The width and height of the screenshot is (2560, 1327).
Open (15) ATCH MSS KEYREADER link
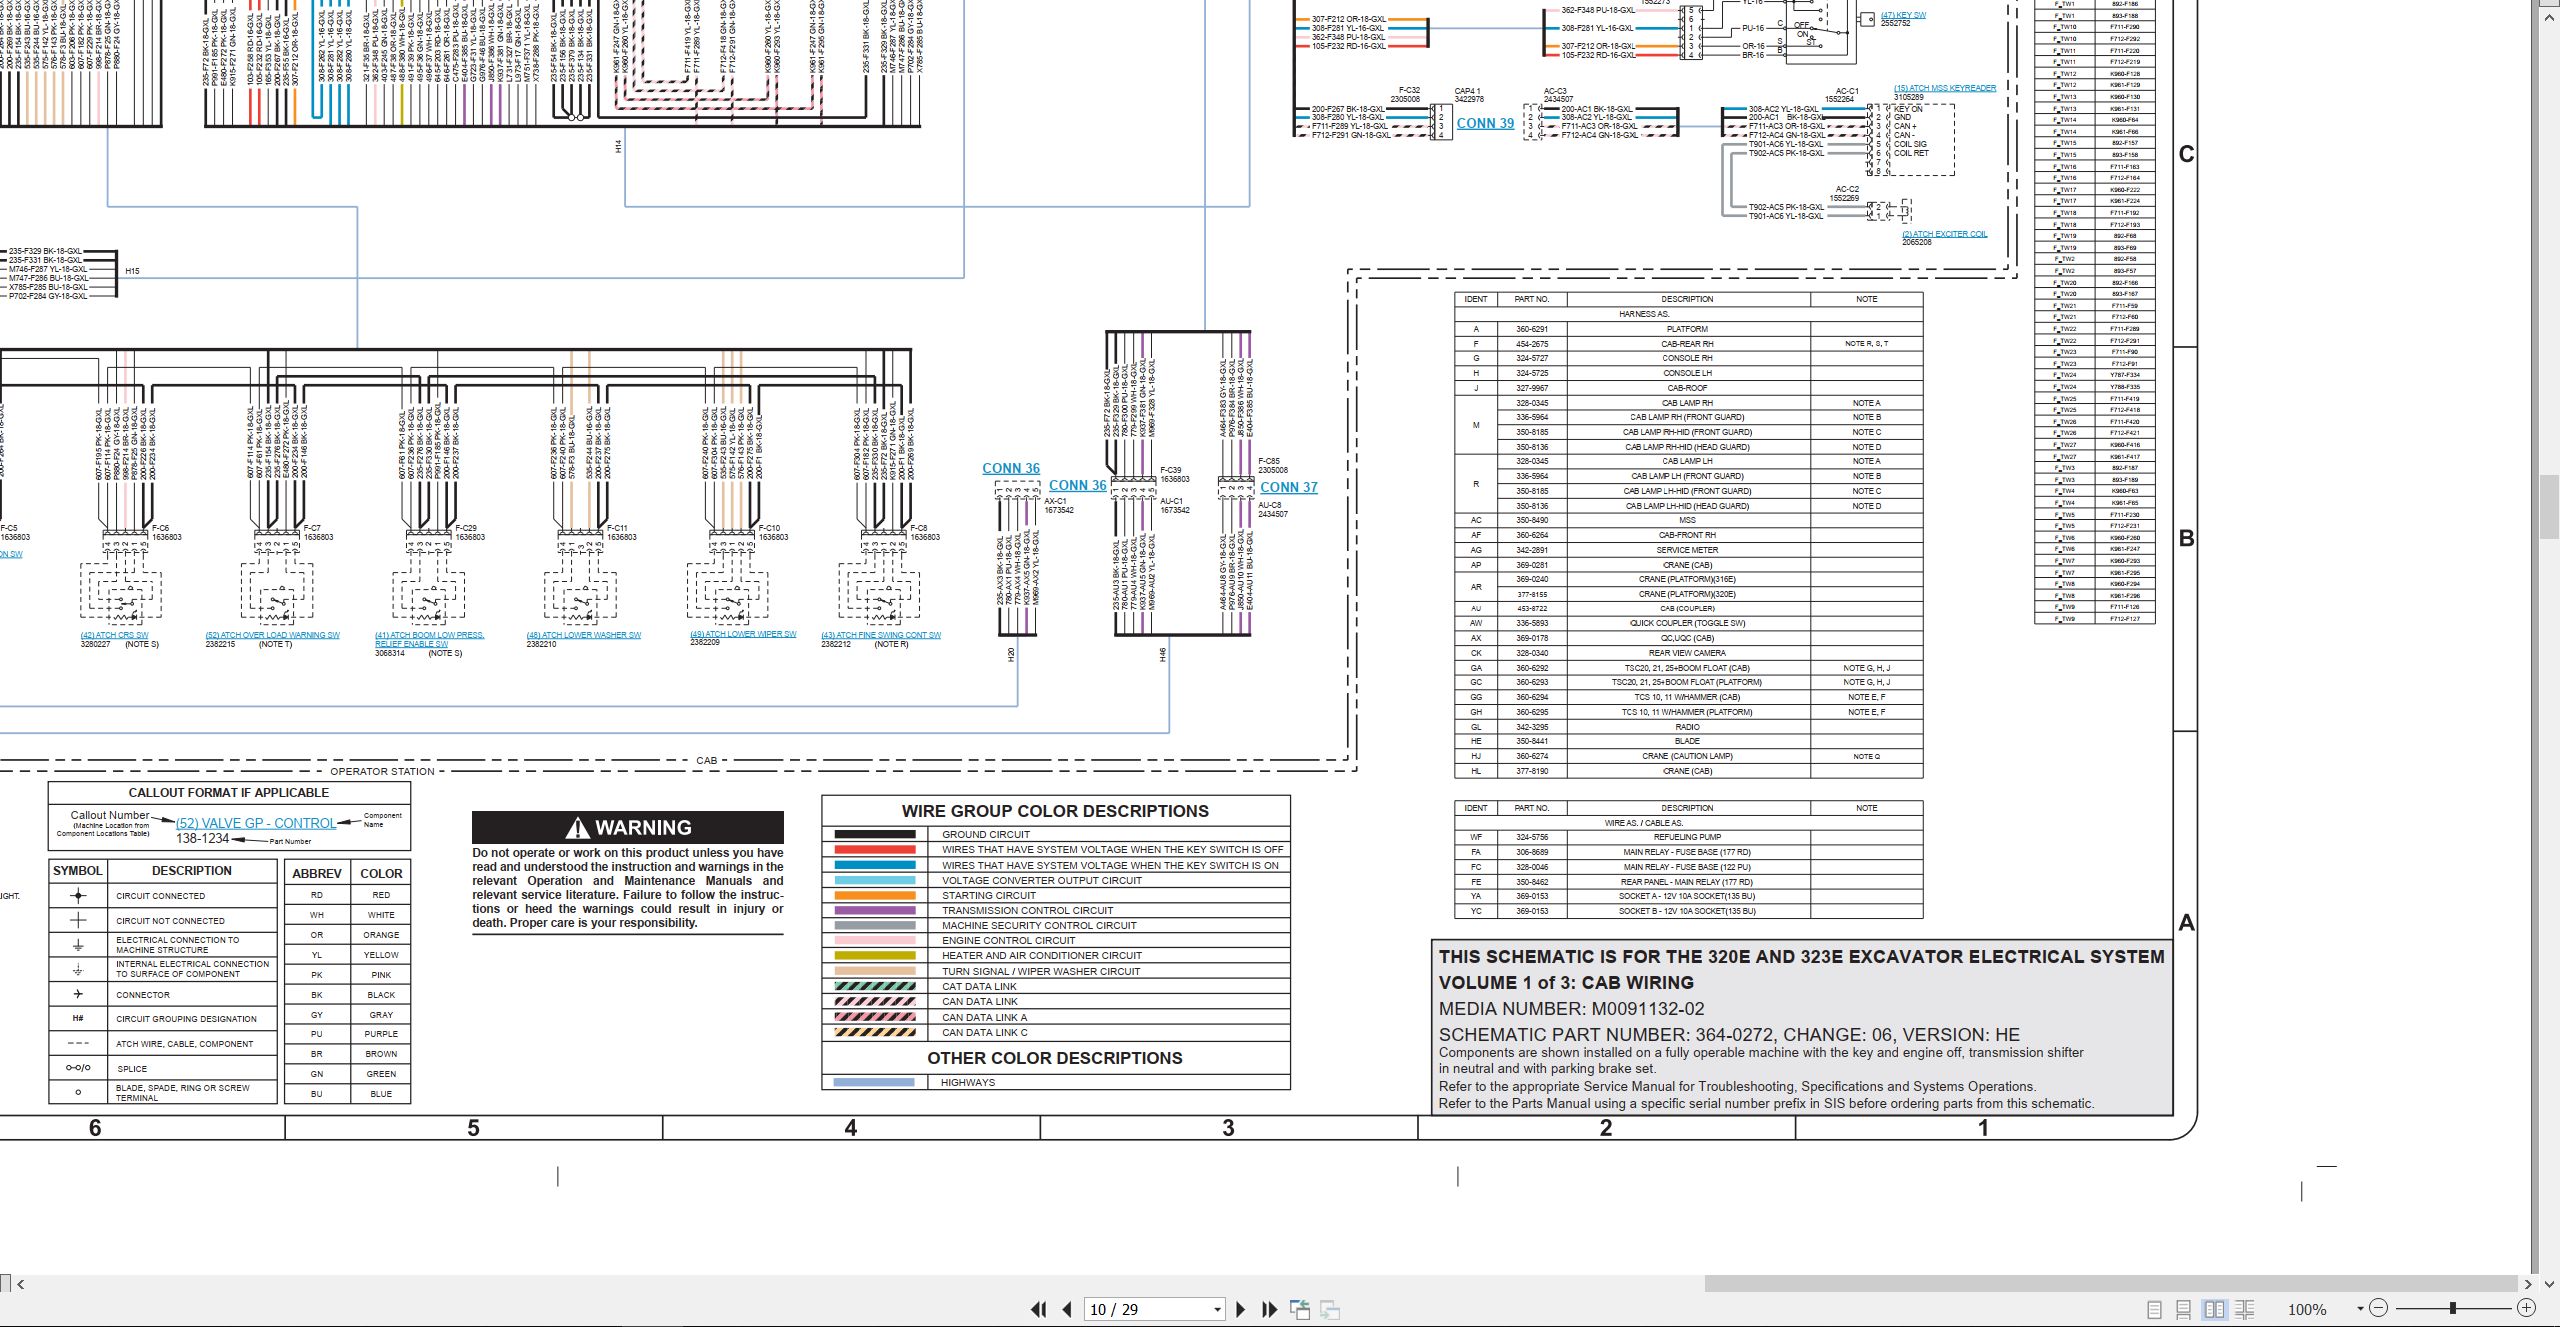[x=1944, y=88]
